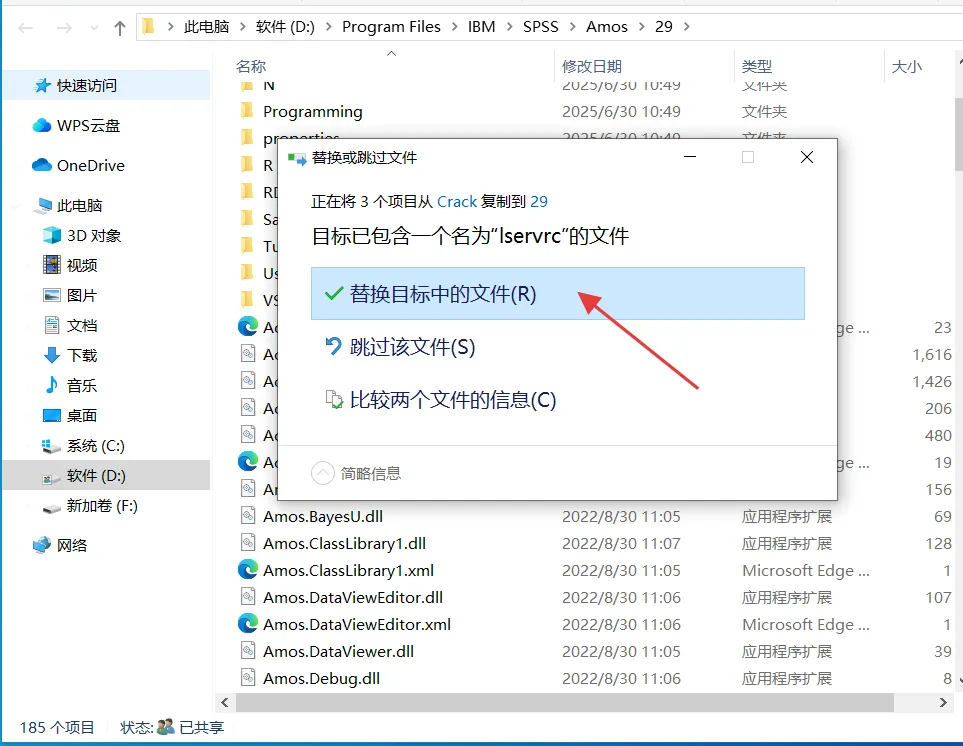Click 此电脑 in the address breadcrumb
The height and width of the screenshot is (746, 963).
click(206, 26)
